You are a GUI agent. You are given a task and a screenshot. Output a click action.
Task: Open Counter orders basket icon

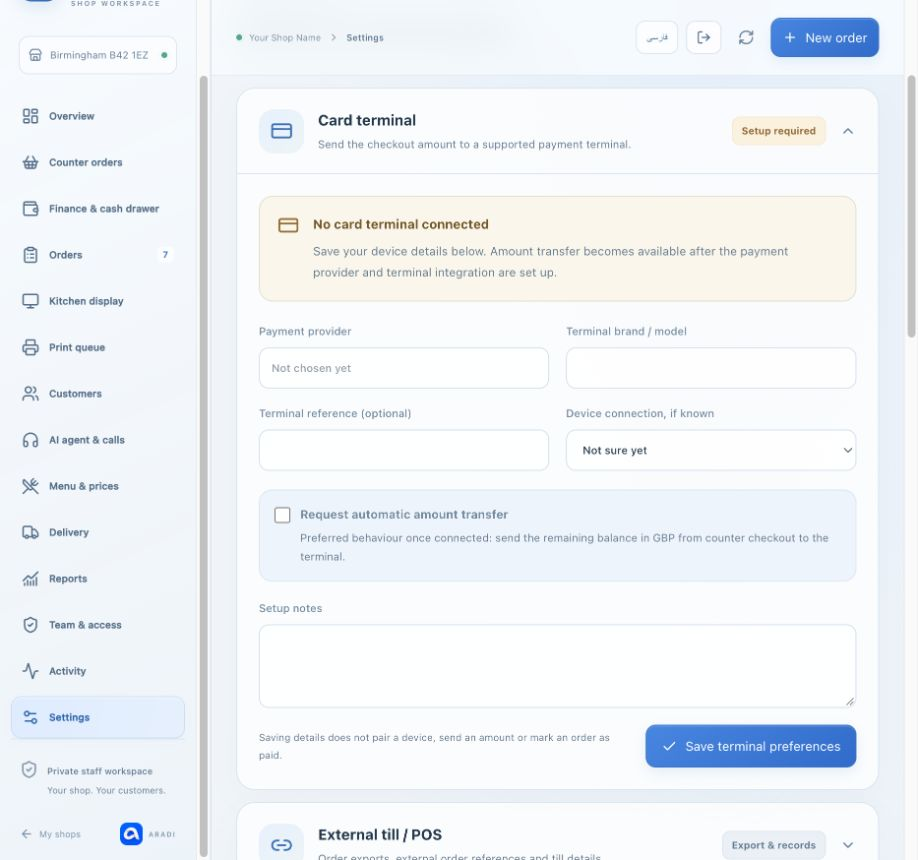(x=30, y=162)
